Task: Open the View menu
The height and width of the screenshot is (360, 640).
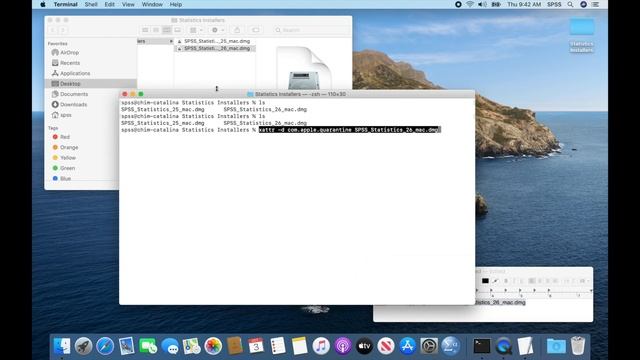Action: (128, 4)
